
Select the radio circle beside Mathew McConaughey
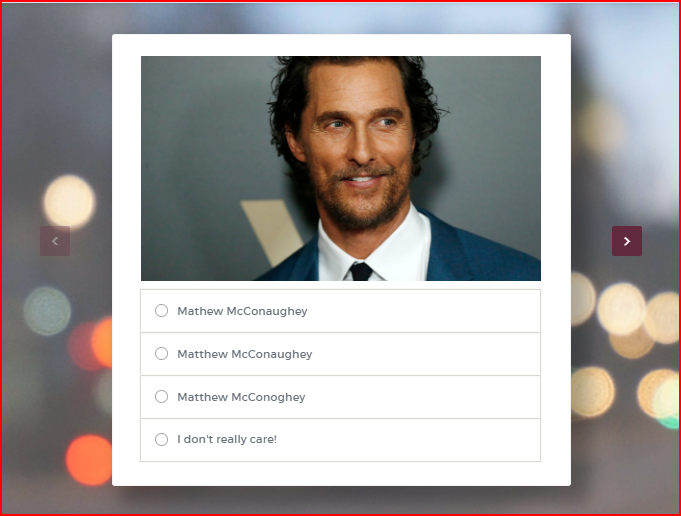coord(161,311)
